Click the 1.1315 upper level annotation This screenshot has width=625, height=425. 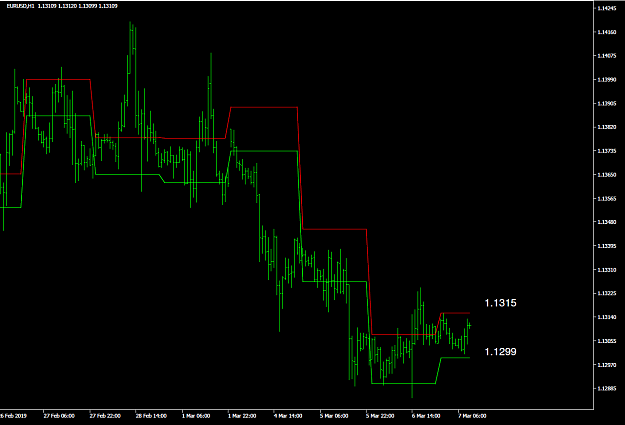500,303
